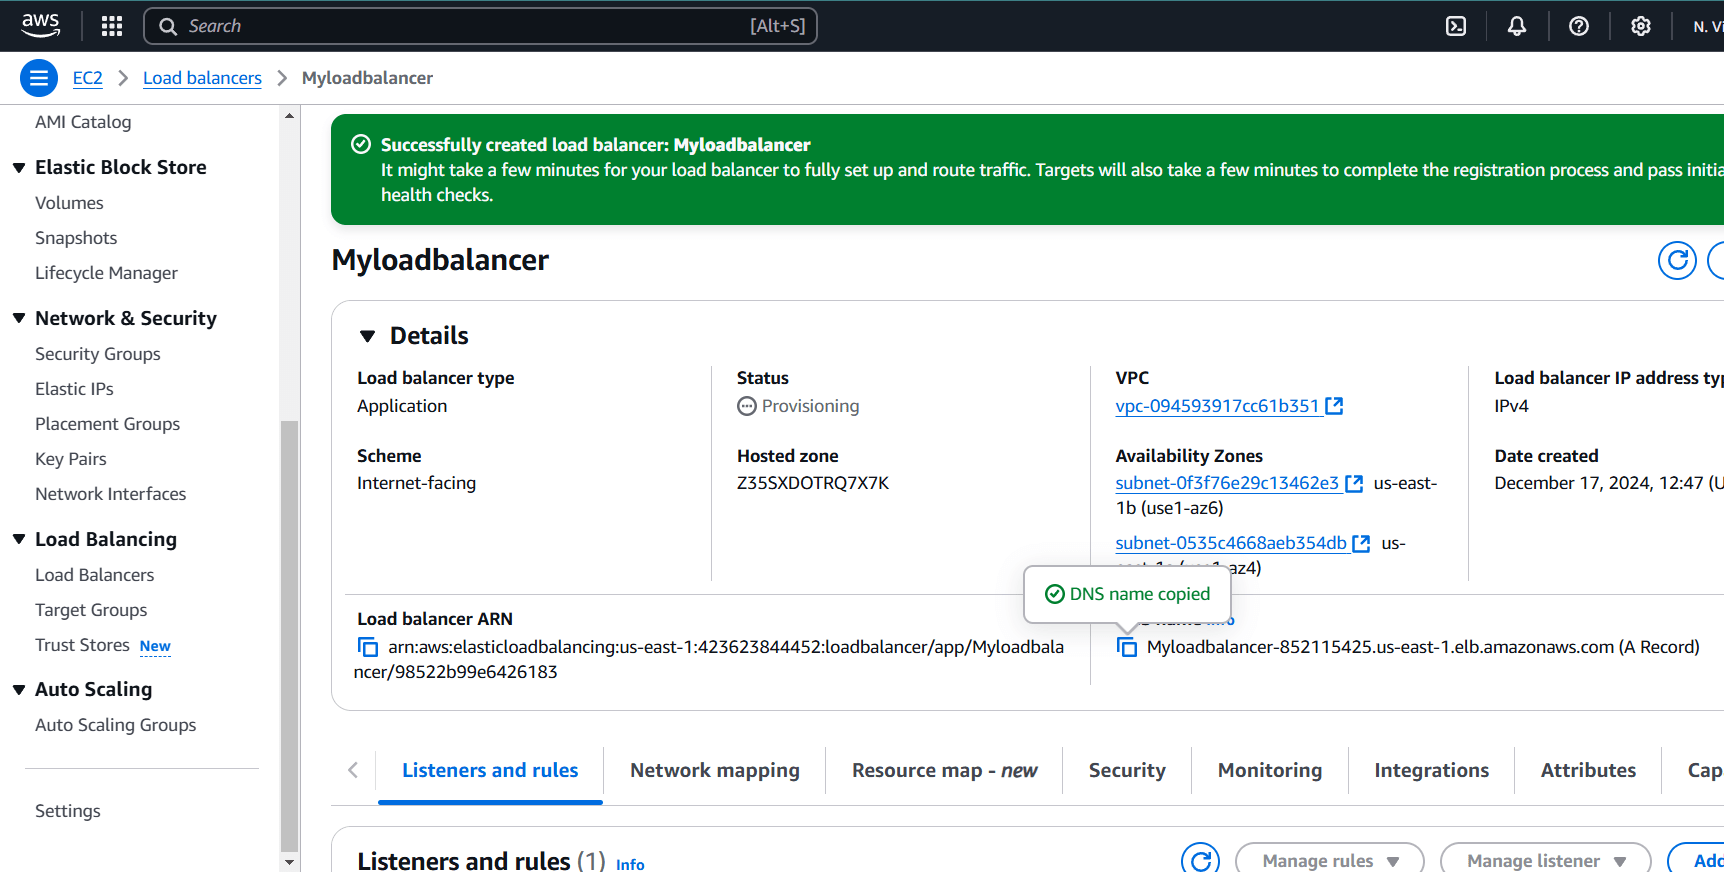This screenshot has height=872, width=1724.
Task: Collapse the Network & Security section
Action: (19, 318)
